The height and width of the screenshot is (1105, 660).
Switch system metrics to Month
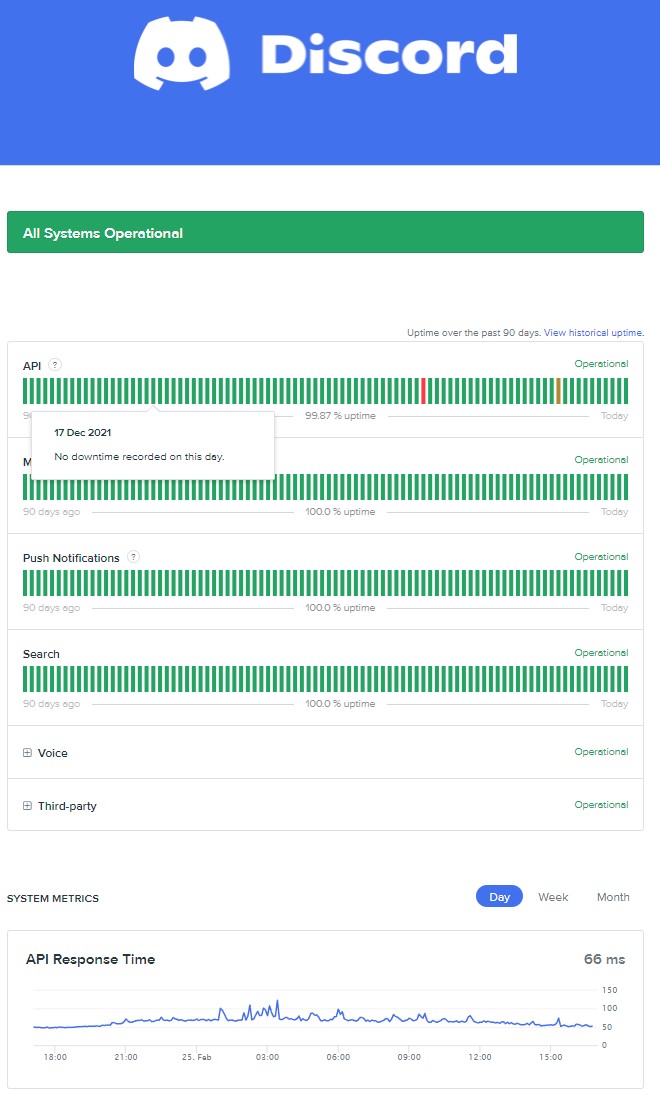(613, 896)
